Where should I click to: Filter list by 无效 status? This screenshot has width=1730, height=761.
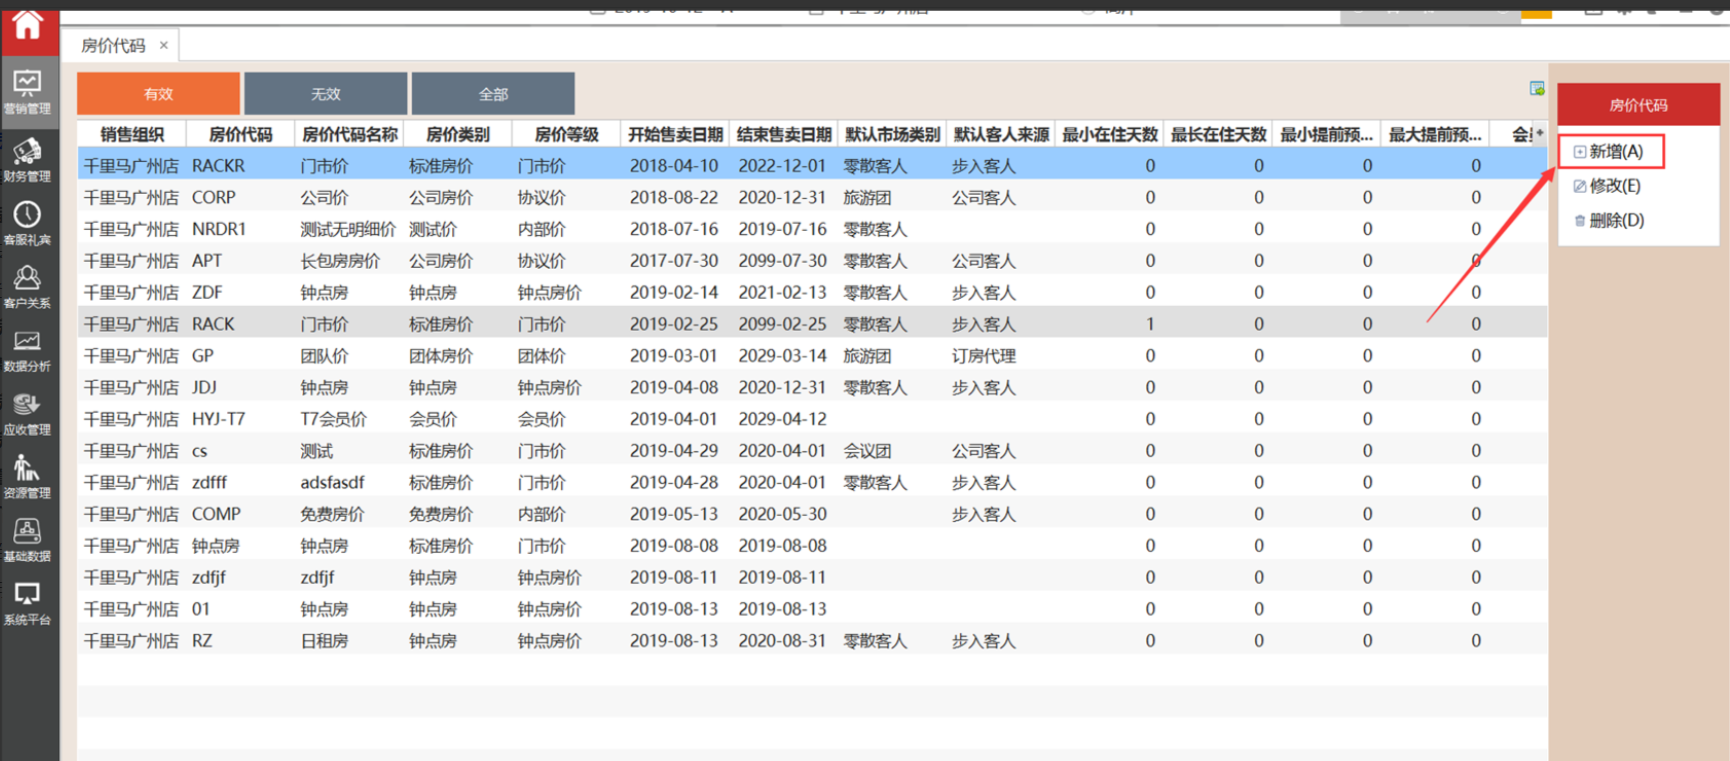325,94
